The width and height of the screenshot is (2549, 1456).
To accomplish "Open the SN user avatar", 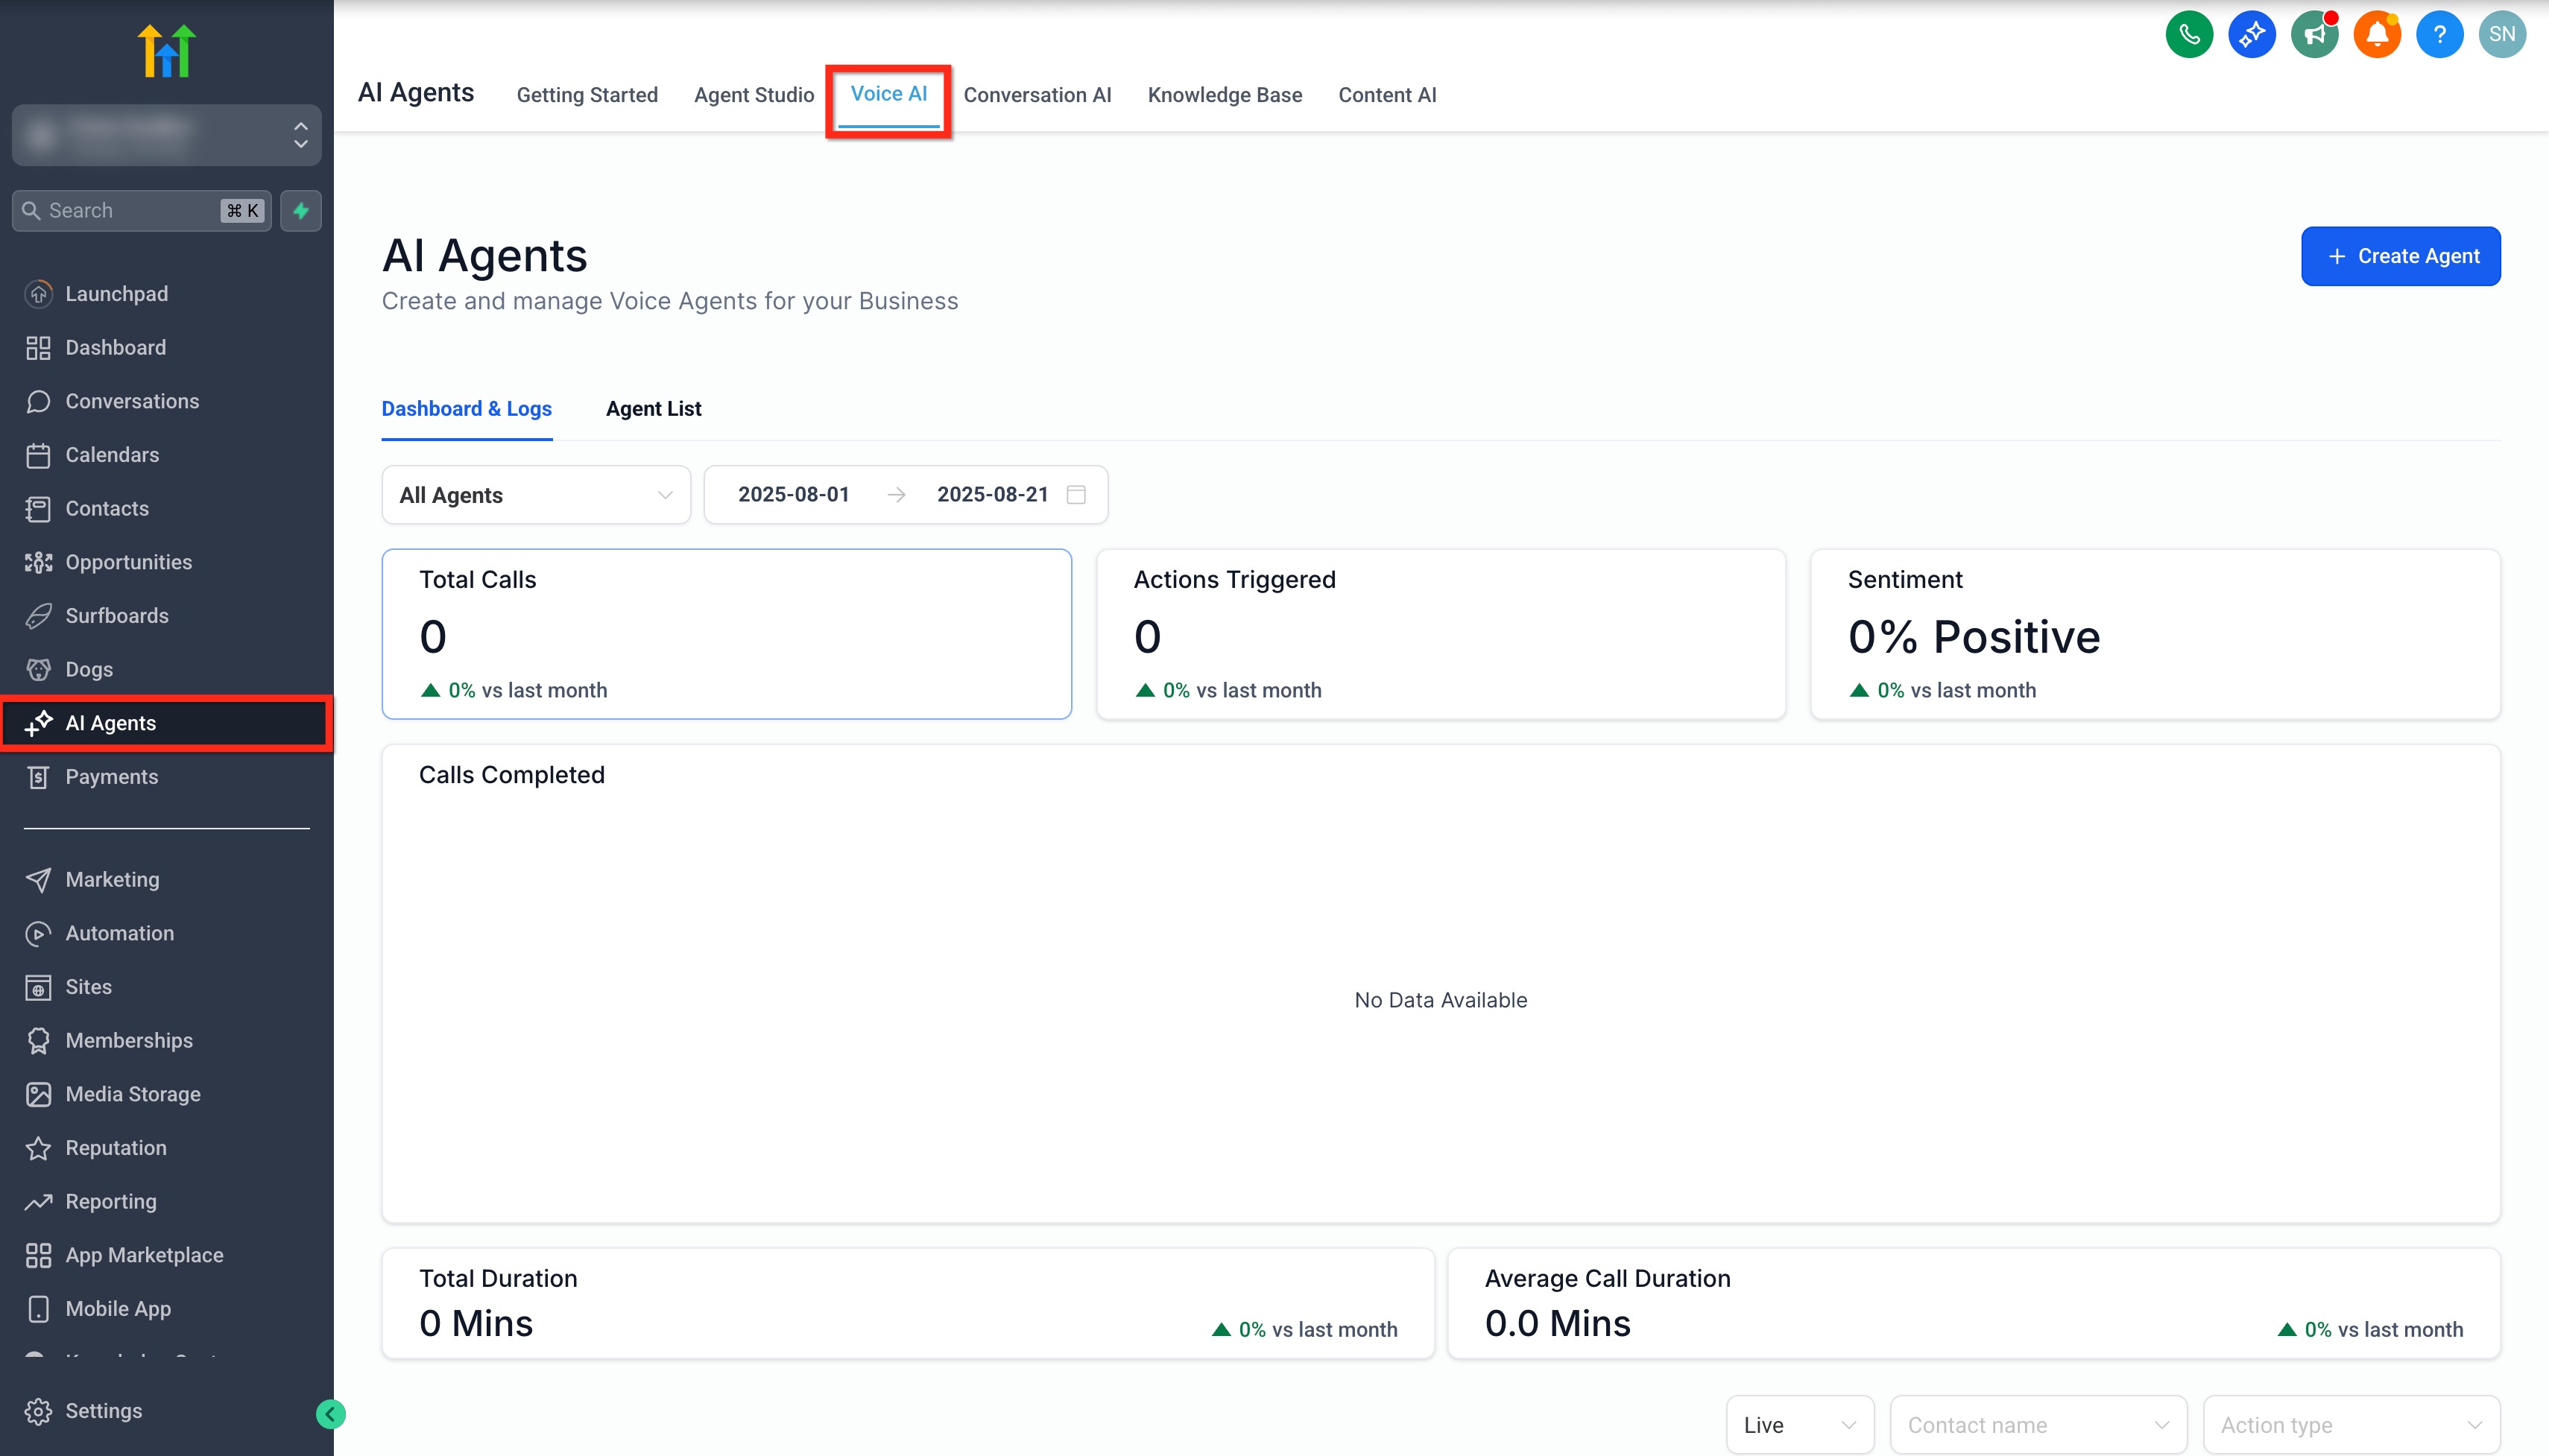I will 2502,35.
